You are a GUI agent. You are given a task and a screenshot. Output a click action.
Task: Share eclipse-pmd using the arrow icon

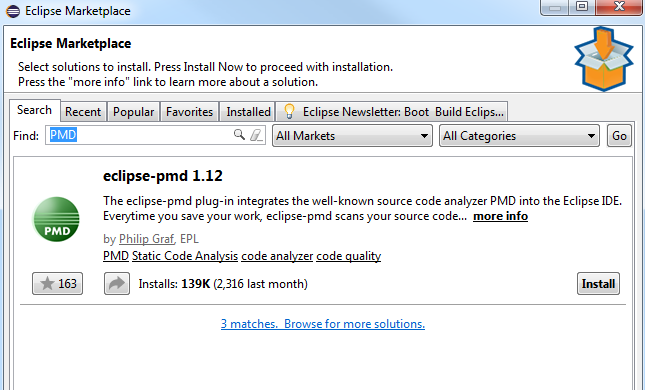(117, 283)
